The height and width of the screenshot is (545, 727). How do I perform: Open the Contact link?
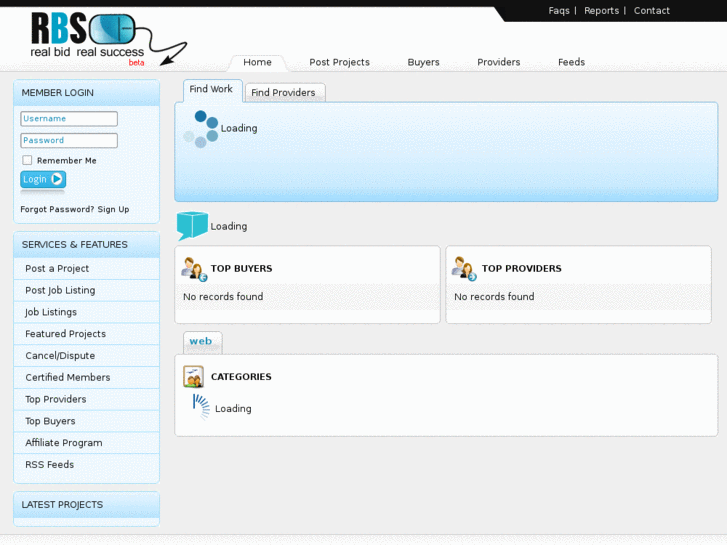pos(651,11)
